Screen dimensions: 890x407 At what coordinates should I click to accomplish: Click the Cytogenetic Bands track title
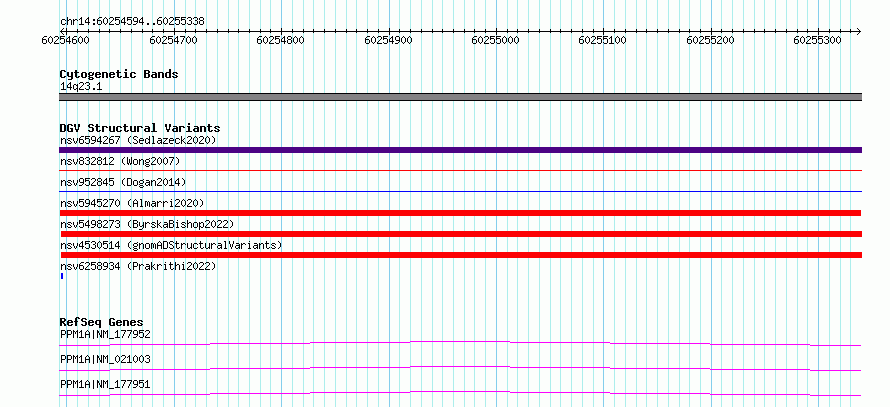[119, 74]
